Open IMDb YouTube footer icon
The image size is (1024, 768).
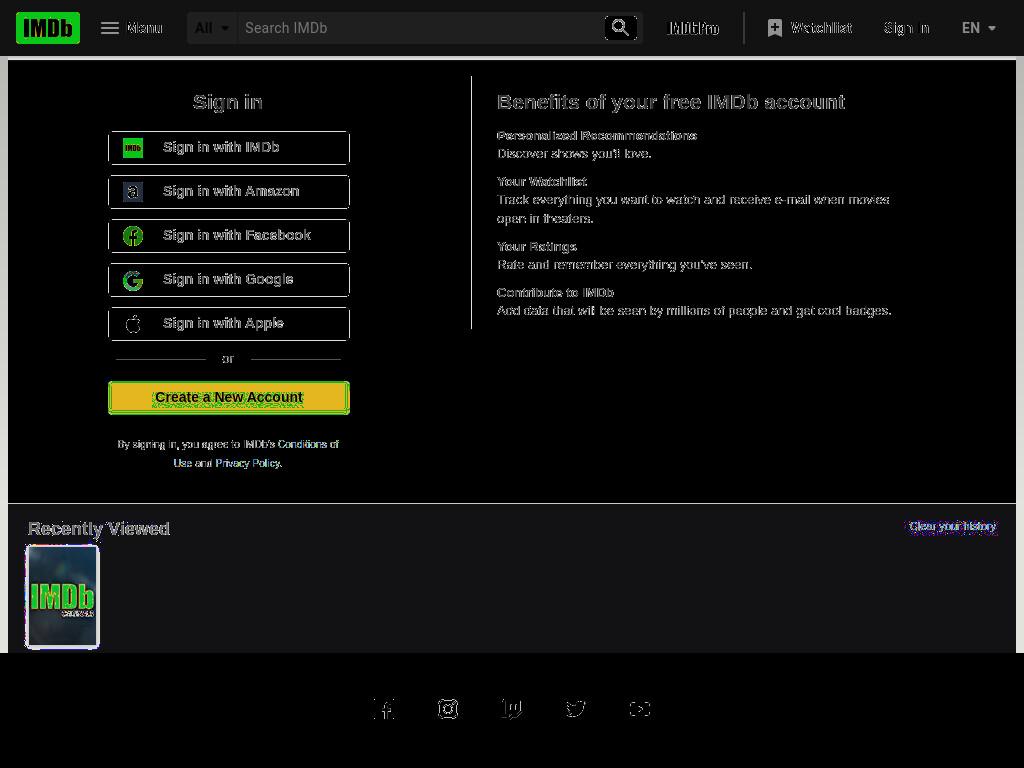coord(639,709)
